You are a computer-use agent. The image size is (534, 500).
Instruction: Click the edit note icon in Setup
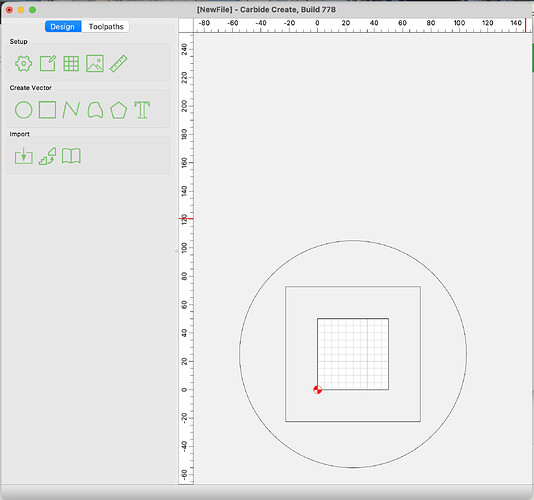[x=48, y=63]
